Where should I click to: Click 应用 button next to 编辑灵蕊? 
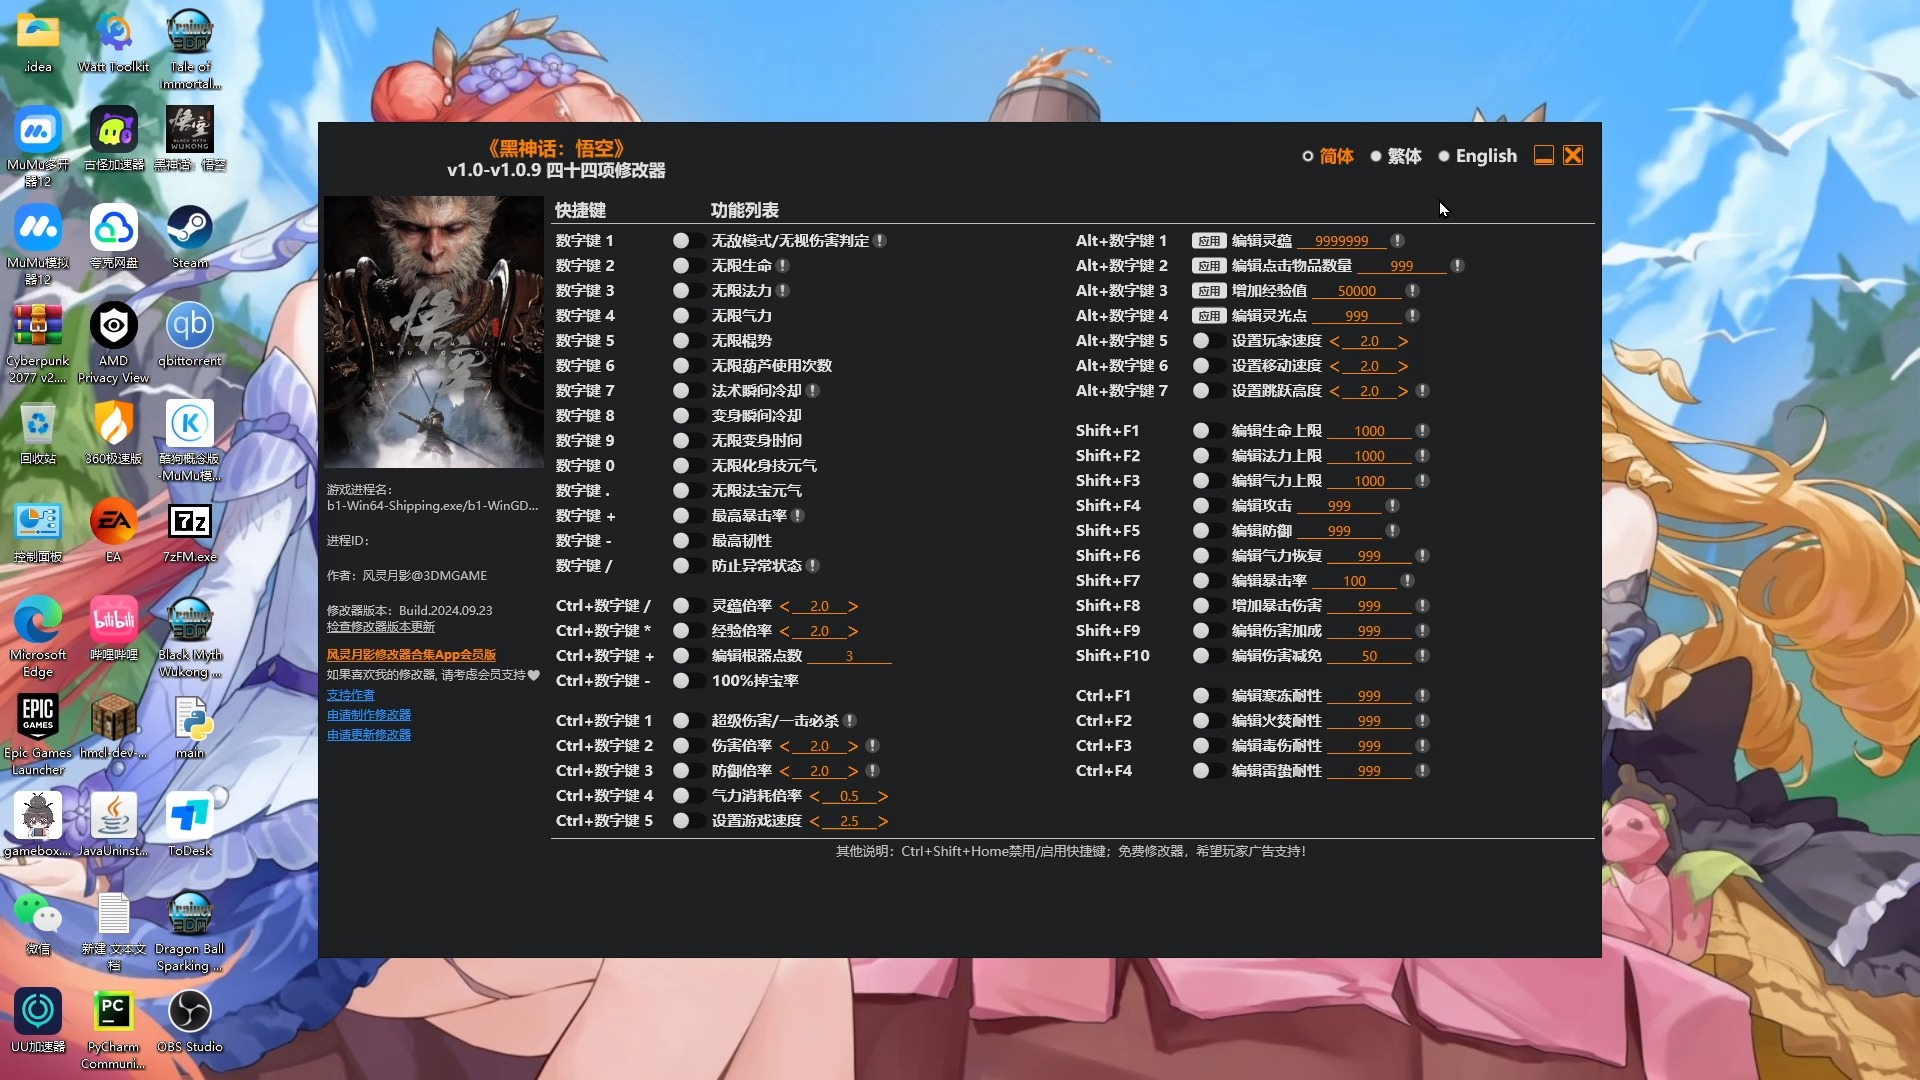1207,240
